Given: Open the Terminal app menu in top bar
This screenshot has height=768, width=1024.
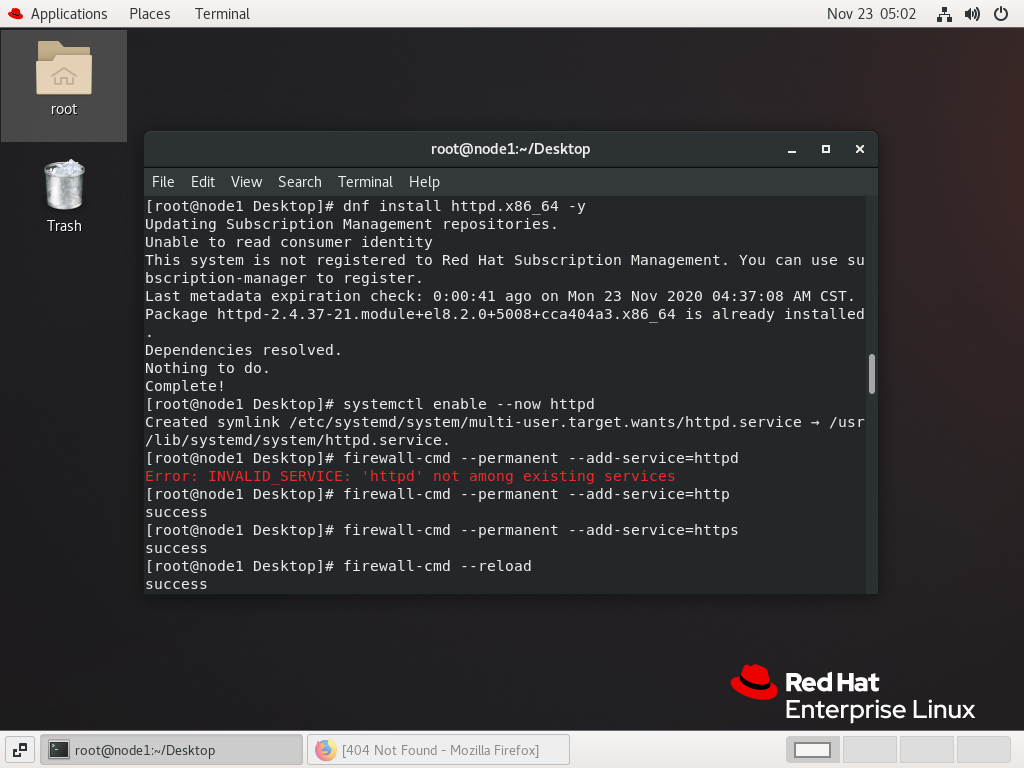Looking at the screenshot, I should 222,14.
